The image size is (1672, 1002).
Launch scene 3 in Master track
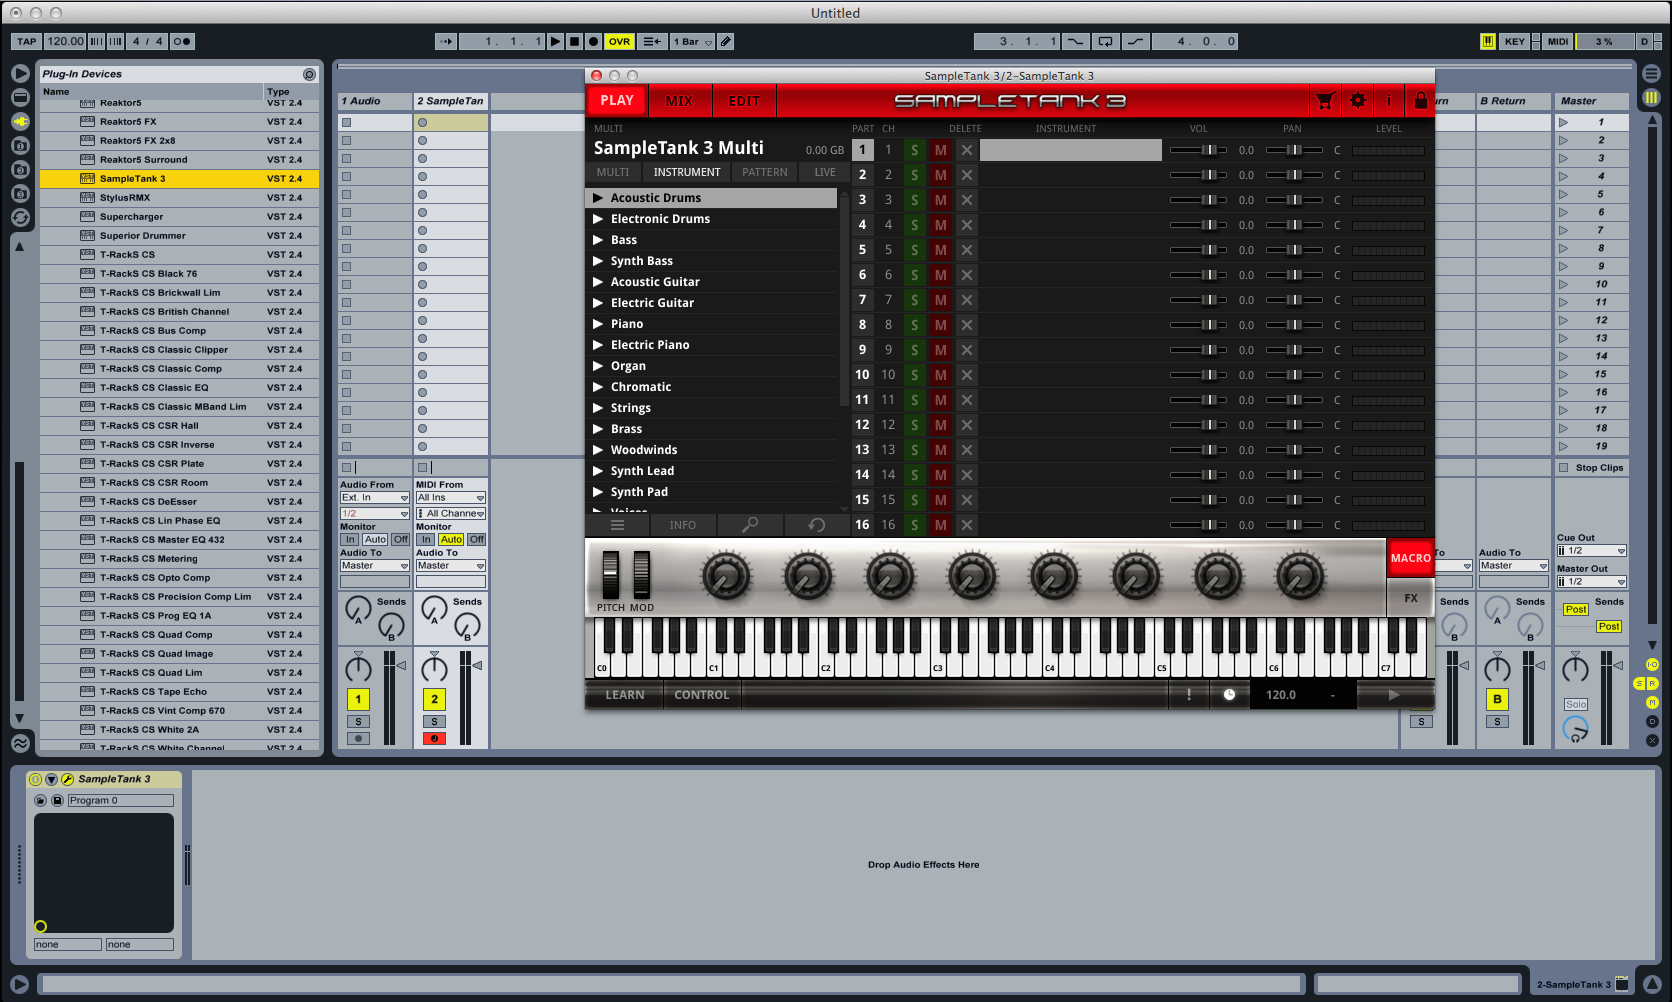click(1563, 158)
